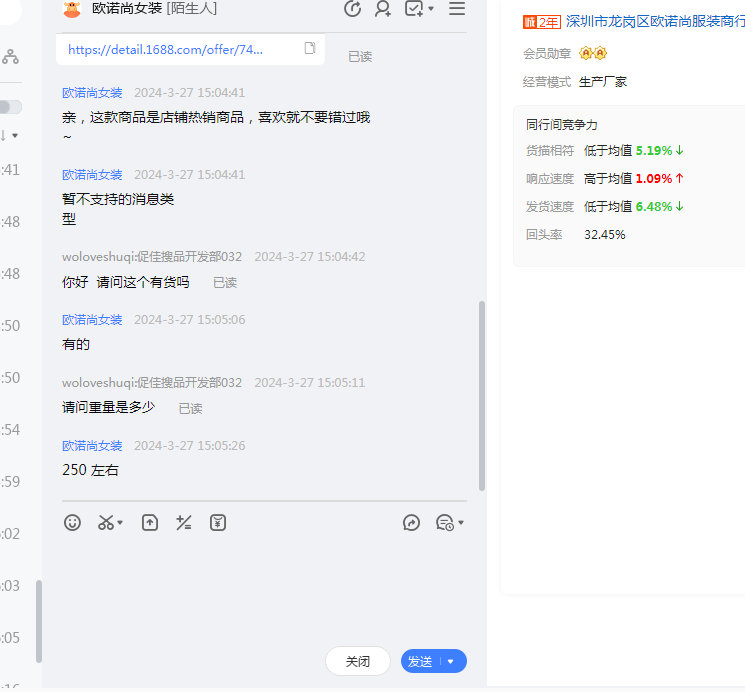Click the plus-minus calculator icon in toolbar
This screenshot has height=692, width=745.
[x=183, y=522]
